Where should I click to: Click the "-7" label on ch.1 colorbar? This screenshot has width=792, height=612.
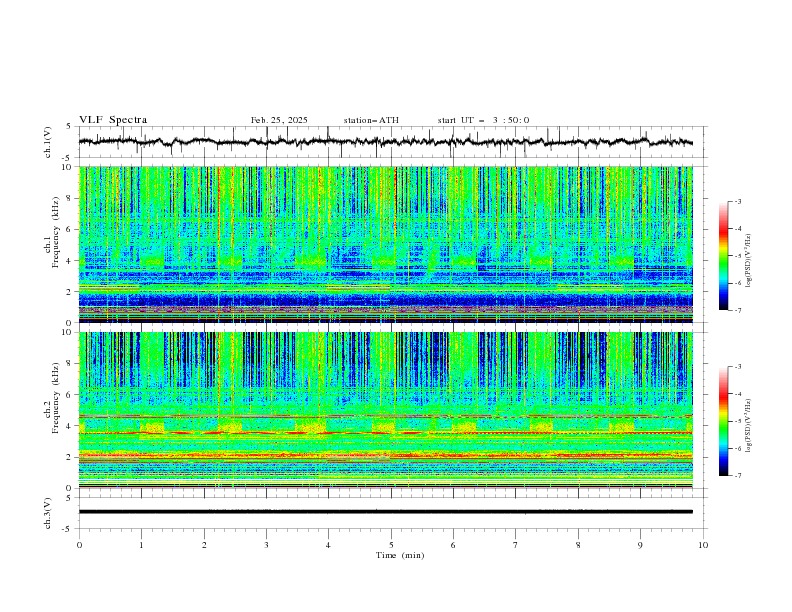coord(737,310)
